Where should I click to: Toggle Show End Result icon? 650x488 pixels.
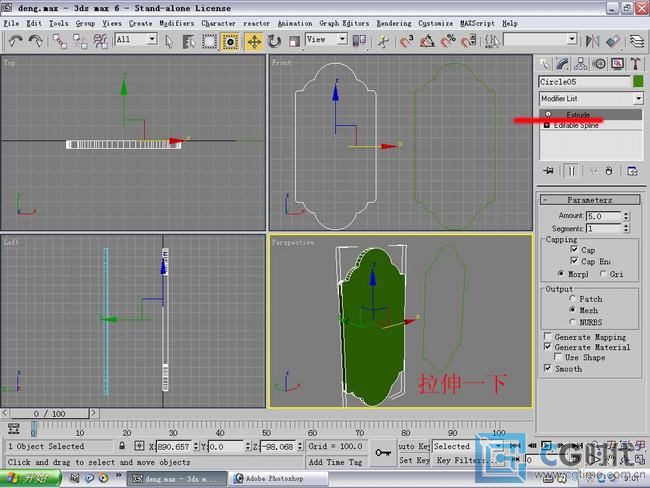point(571,171)
